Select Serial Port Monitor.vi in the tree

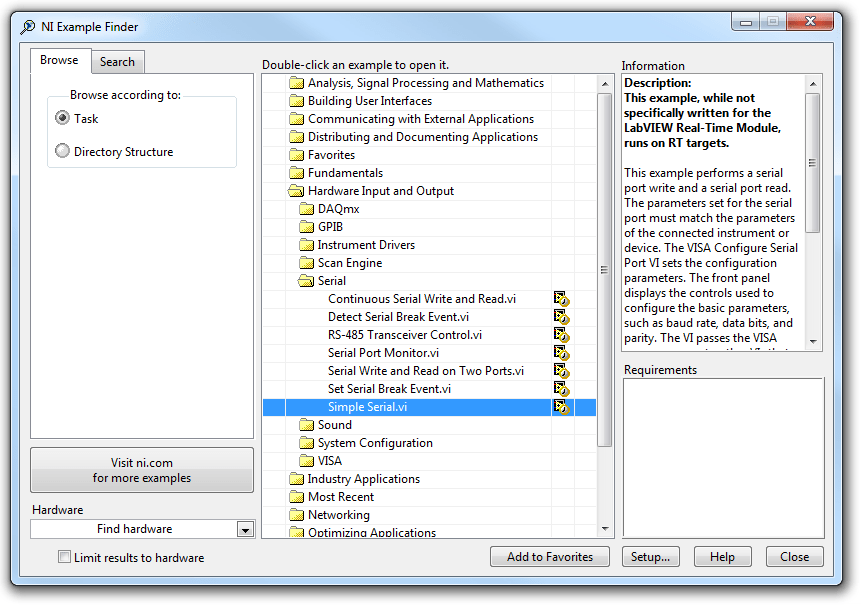(x=386, y=353)
